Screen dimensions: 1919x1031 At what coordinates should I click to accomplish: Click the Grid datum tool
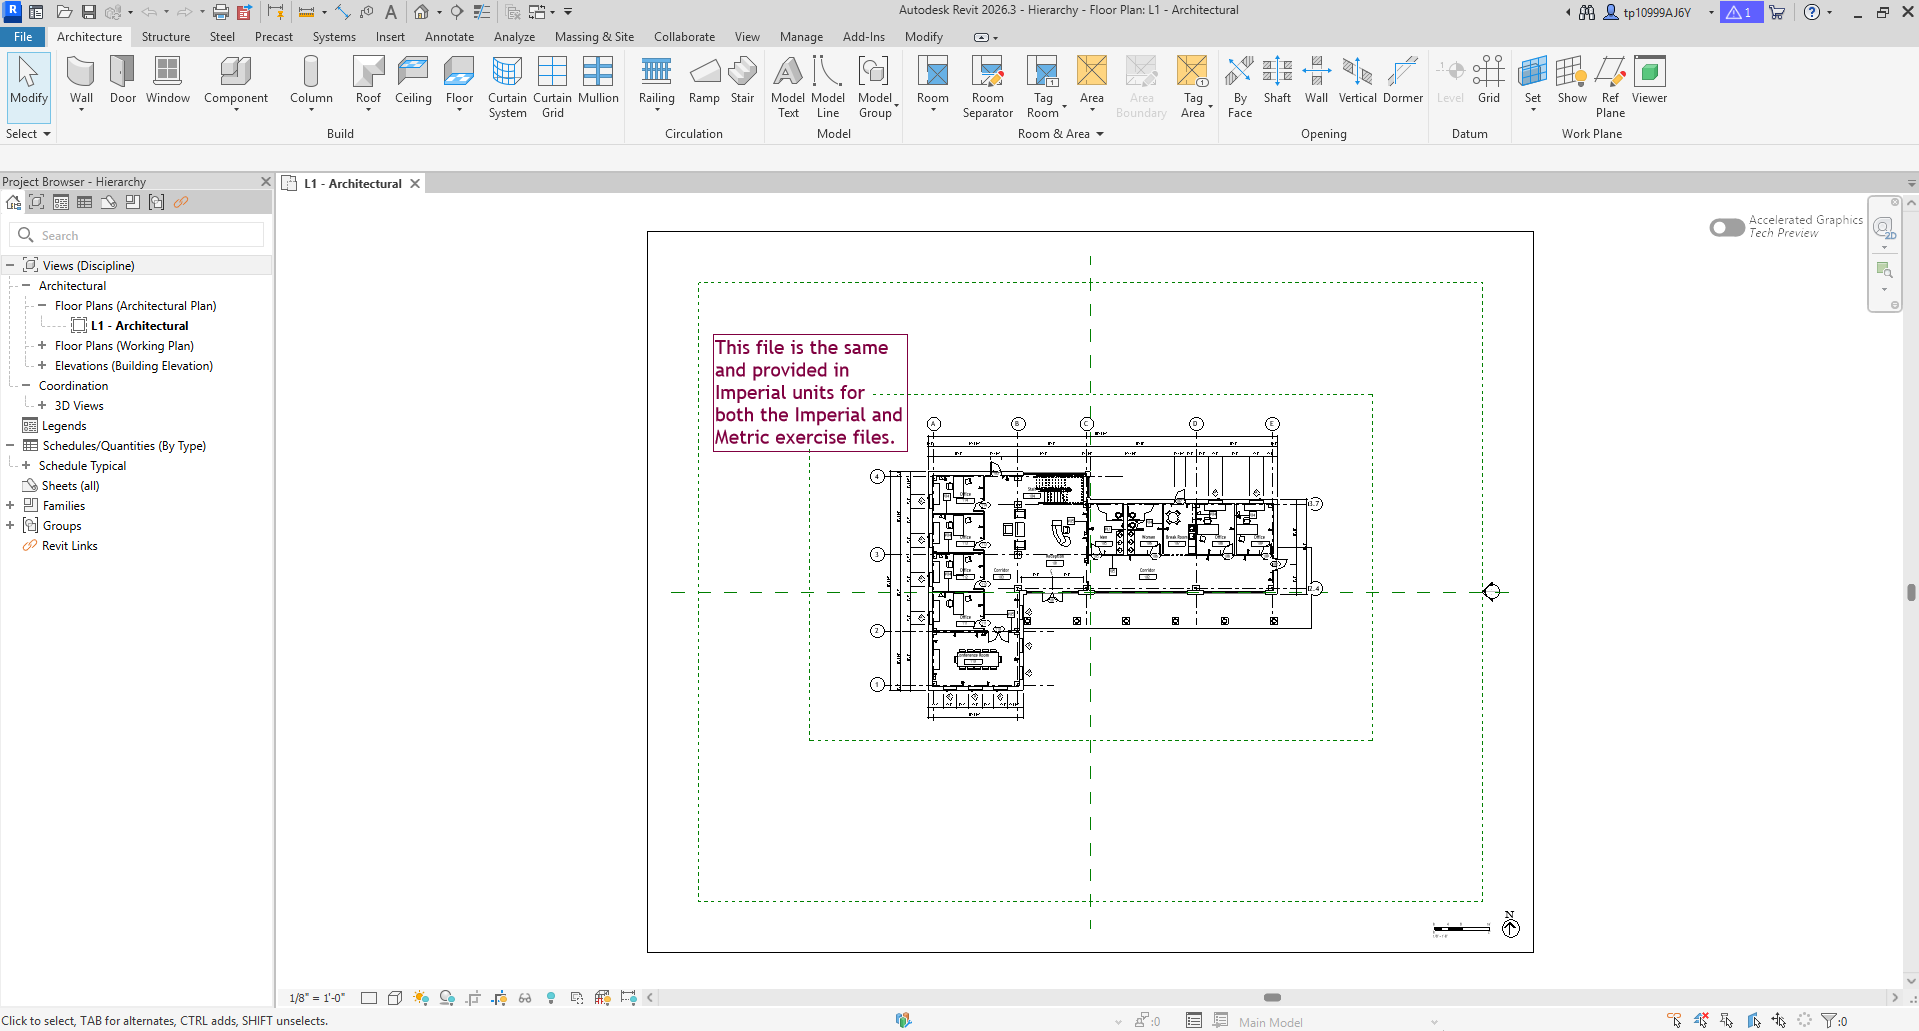[x=1489, y=80]
